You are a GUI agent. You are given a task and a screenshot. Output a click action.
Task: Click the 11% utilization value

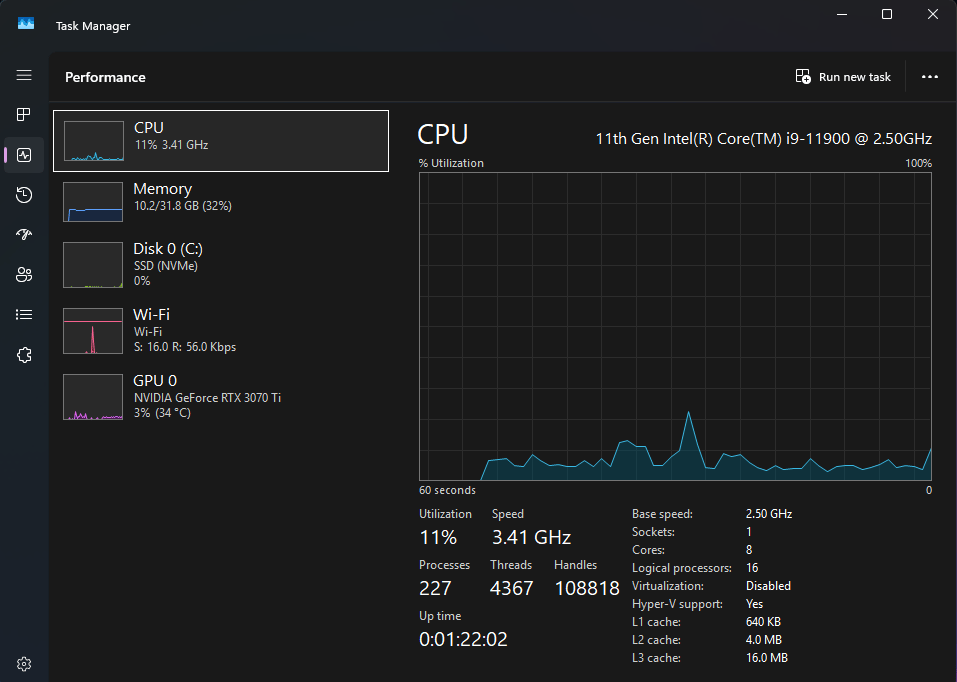[438, 537]
